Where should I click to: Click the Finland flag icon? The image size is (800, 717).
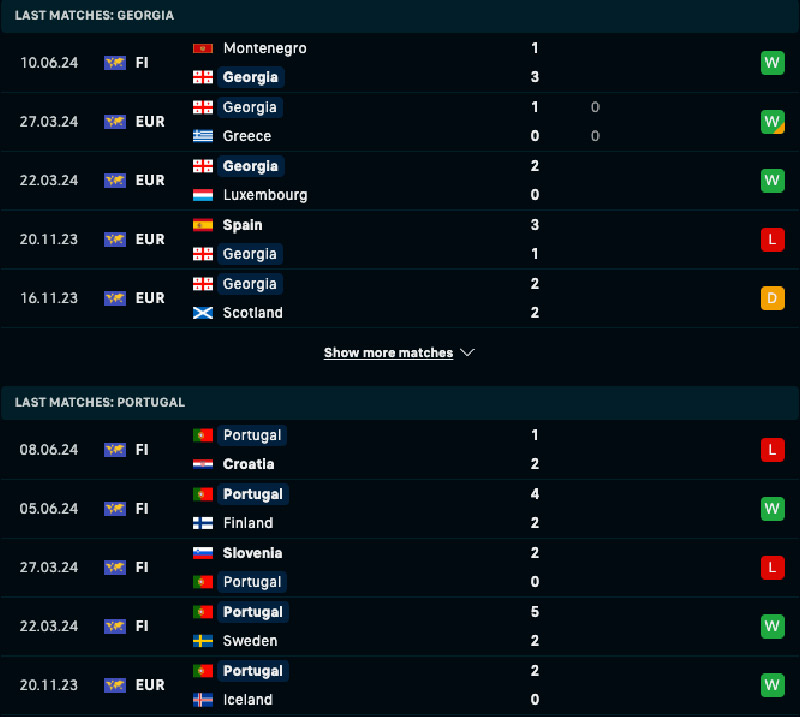click(x=202, y=523)
